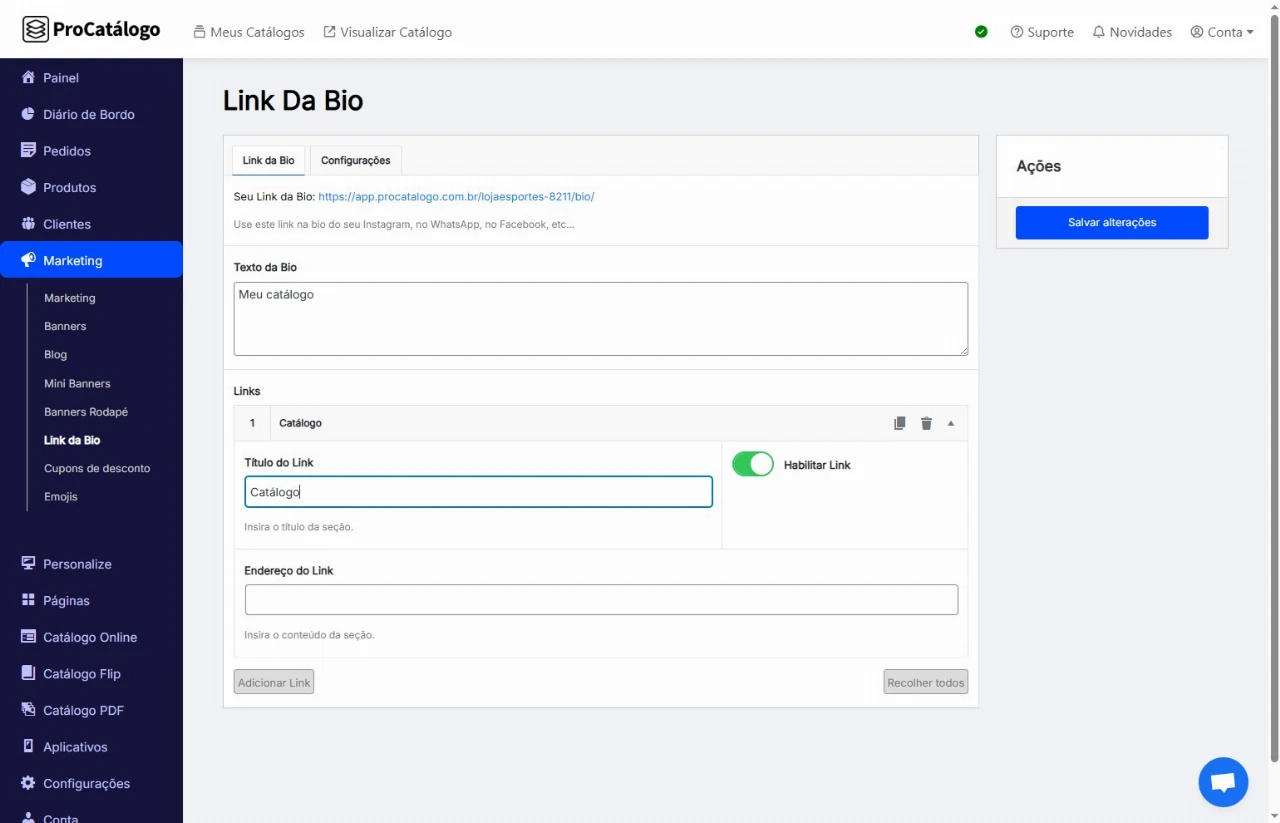Click the Endereço do Link input field

601,599
